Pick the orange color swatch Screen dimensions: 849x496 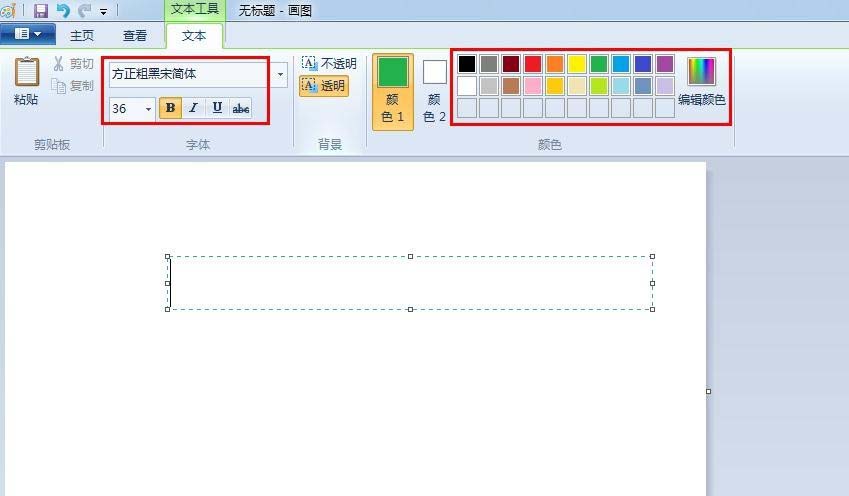[555, 64]
